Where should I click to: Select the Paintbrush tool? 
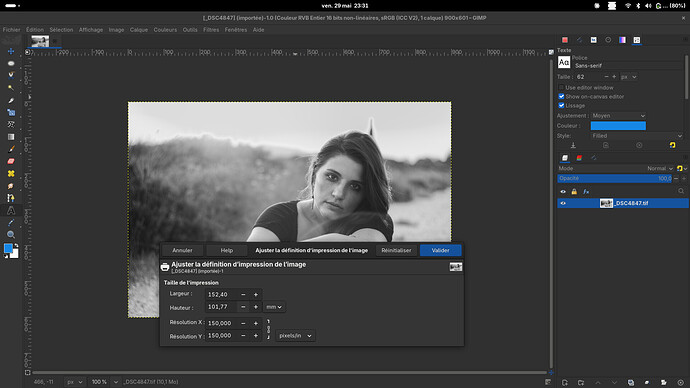click(11, 149)
